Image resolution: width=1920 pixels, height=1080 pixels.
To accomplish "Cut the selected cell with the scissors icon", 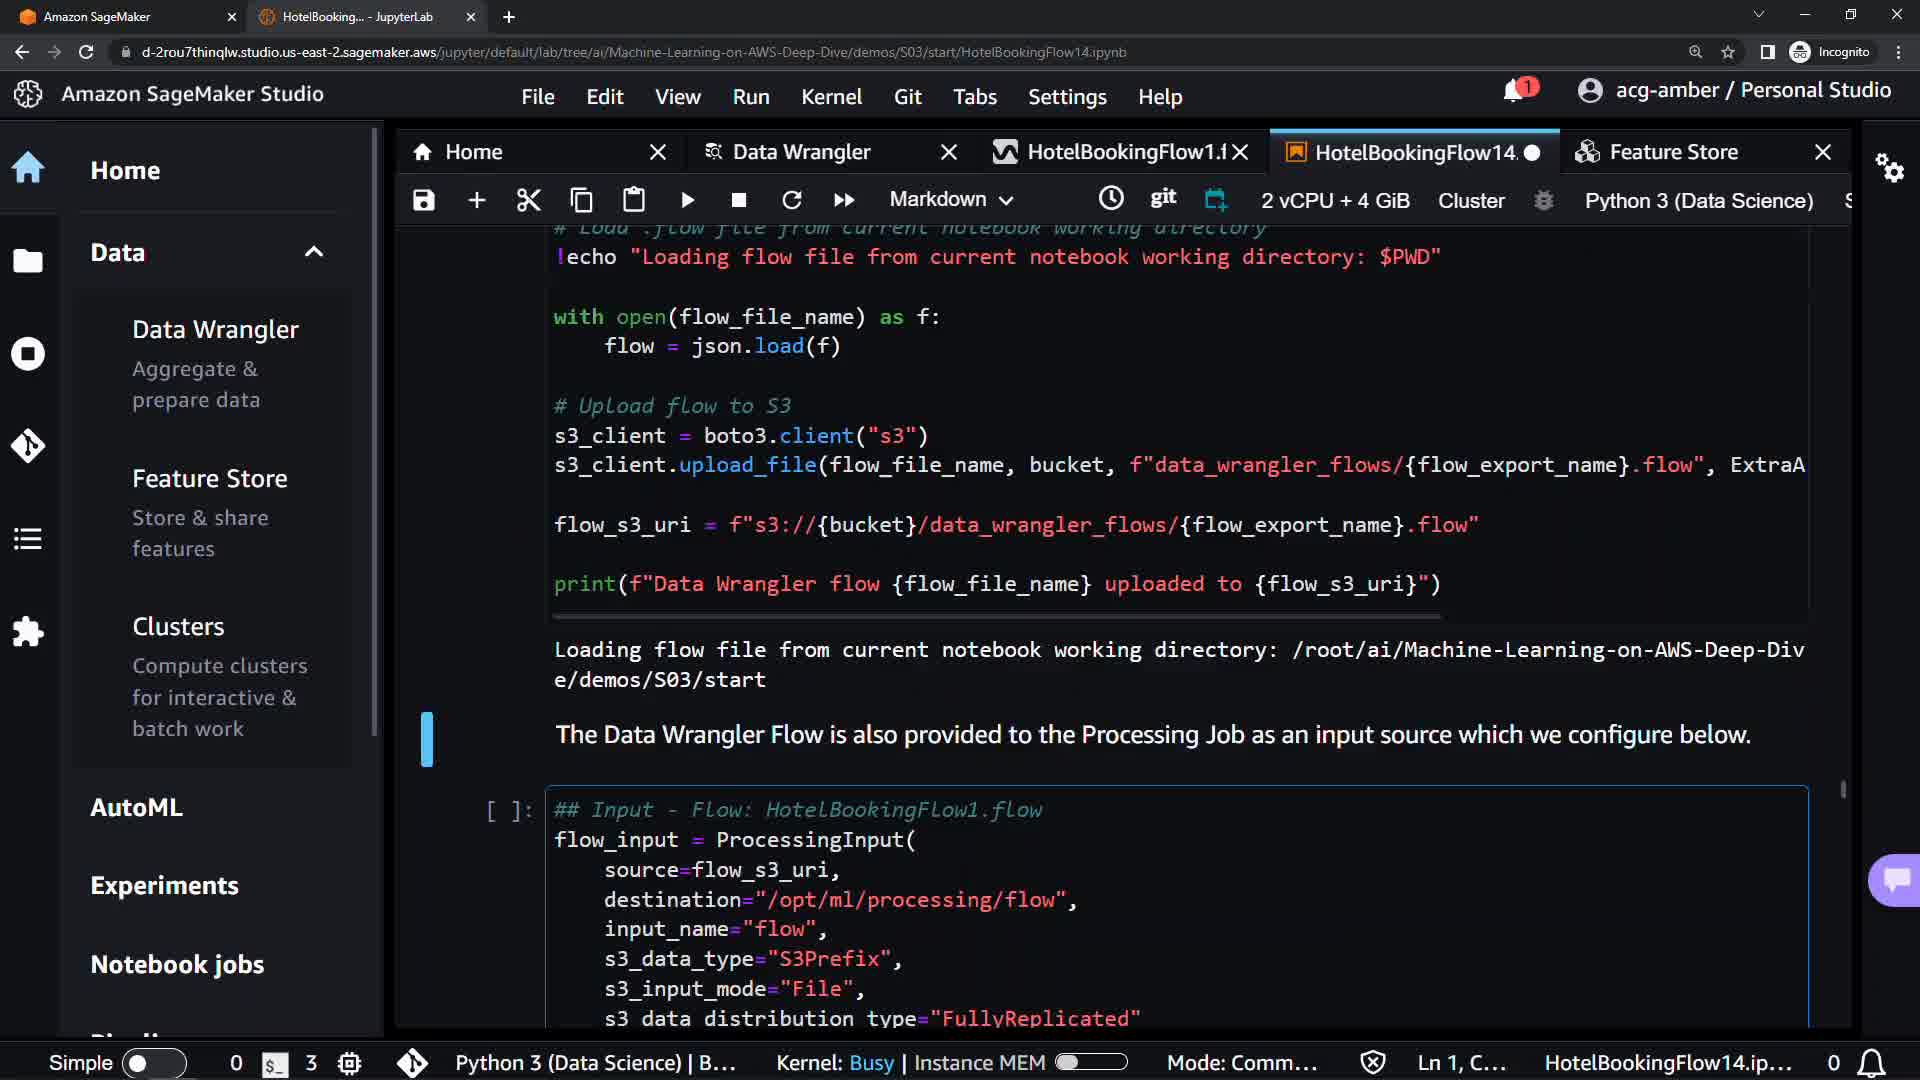I will point(528,200).
